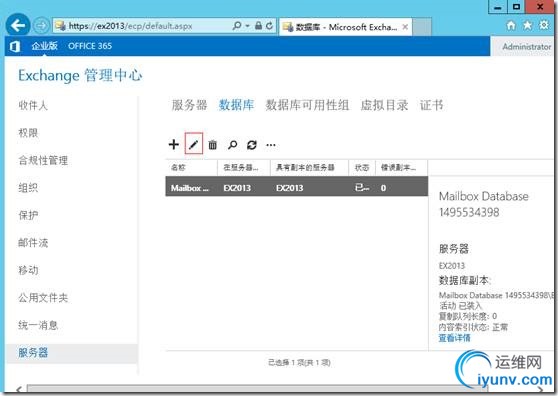Screen dimensions: 558x396
Task: Open 收件人 in the left navigation
Action: click(x=33, y=105)
